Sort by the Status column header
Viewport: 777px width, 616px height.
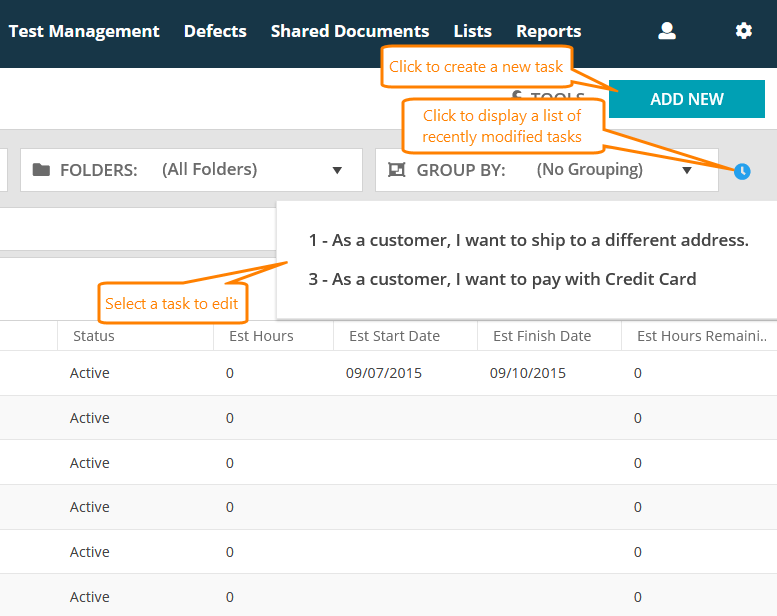94,336
